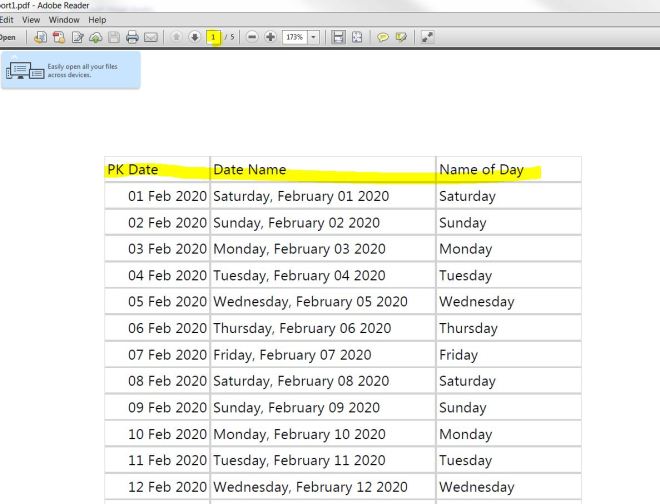Go to next page arrow
This screenshot has height=504, width=660.
(x=195, y=37)
